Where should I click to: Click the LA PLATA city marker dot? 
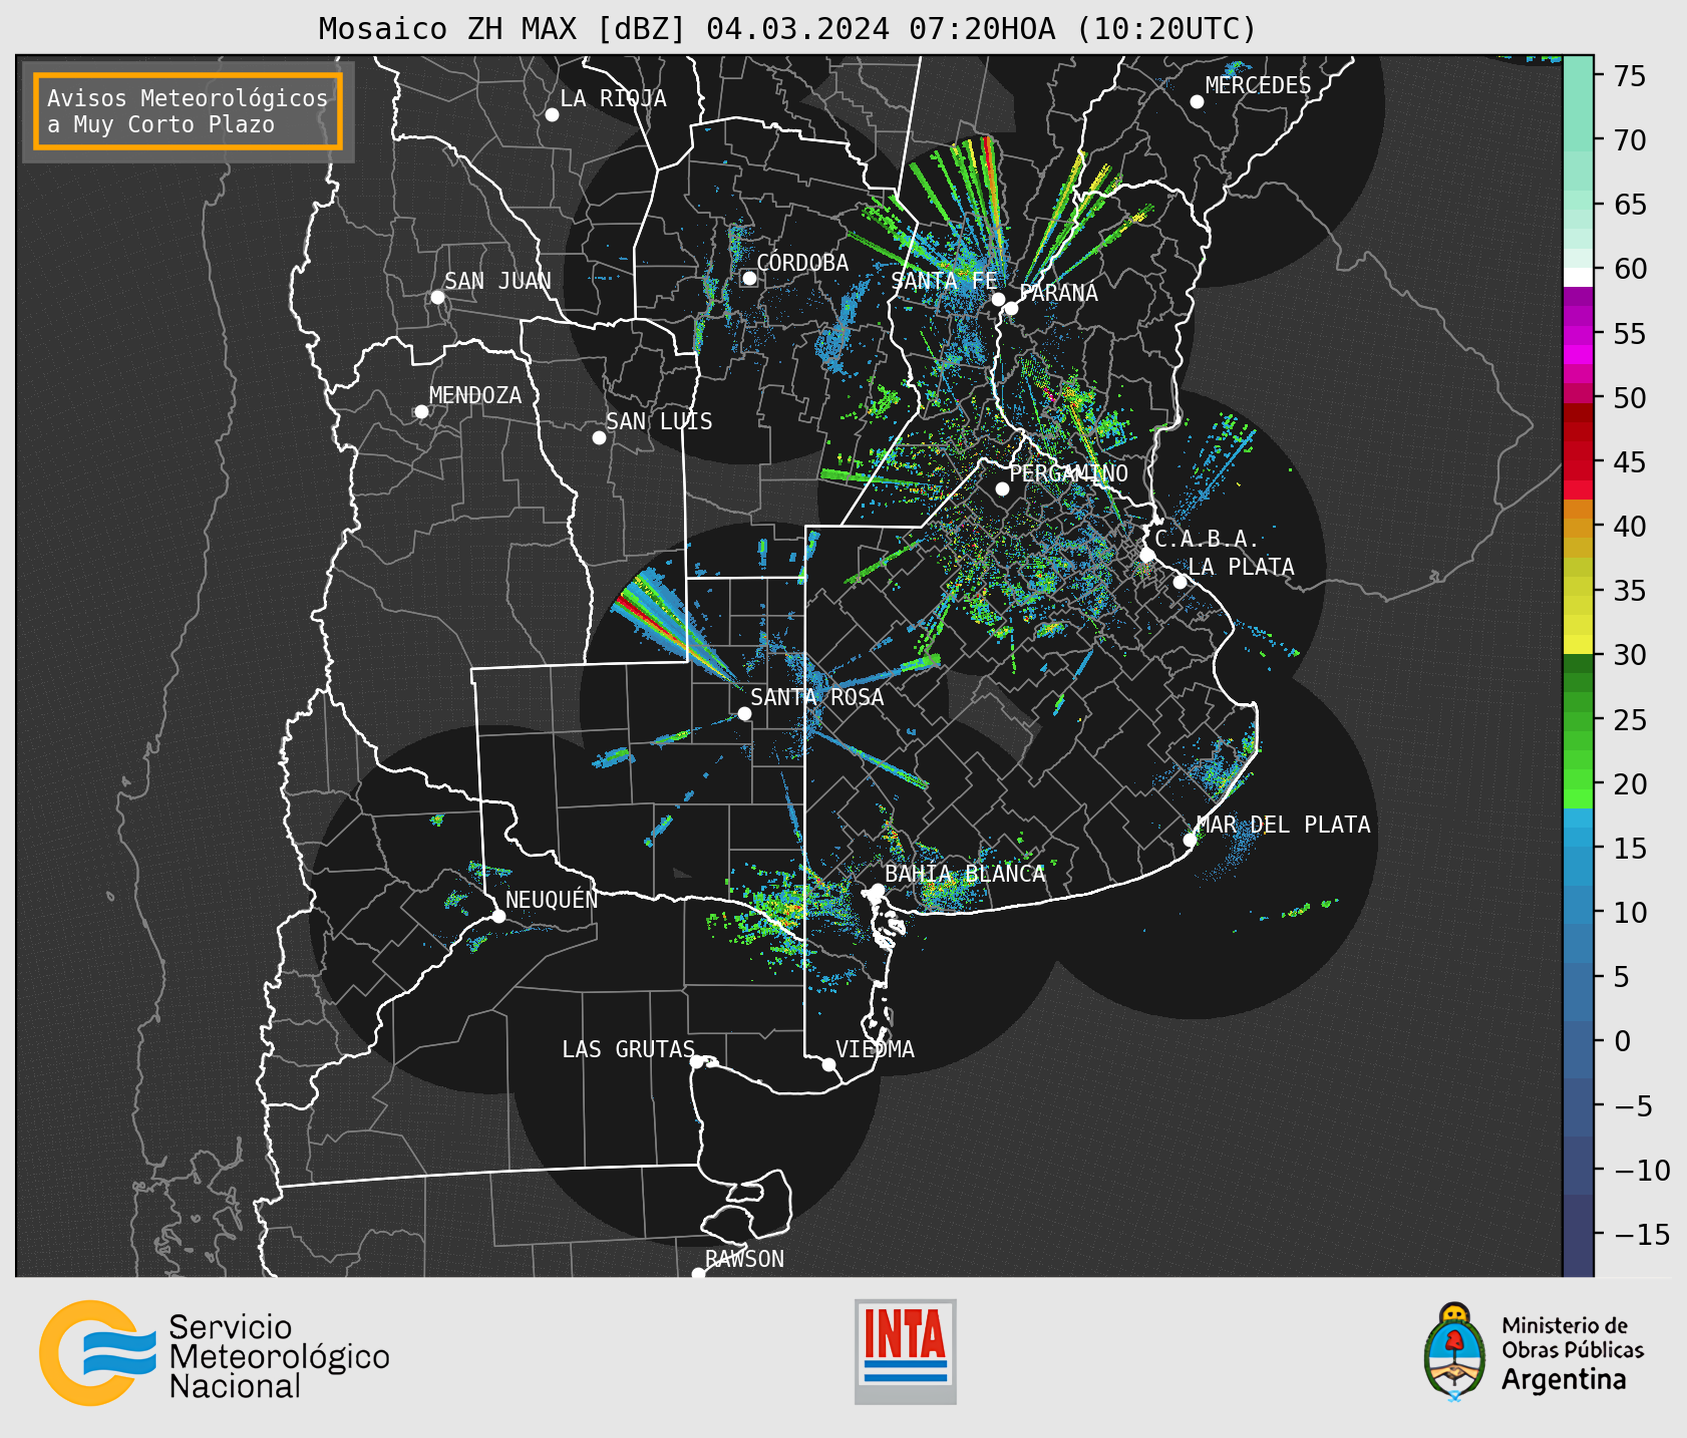tap(1180, 582)
